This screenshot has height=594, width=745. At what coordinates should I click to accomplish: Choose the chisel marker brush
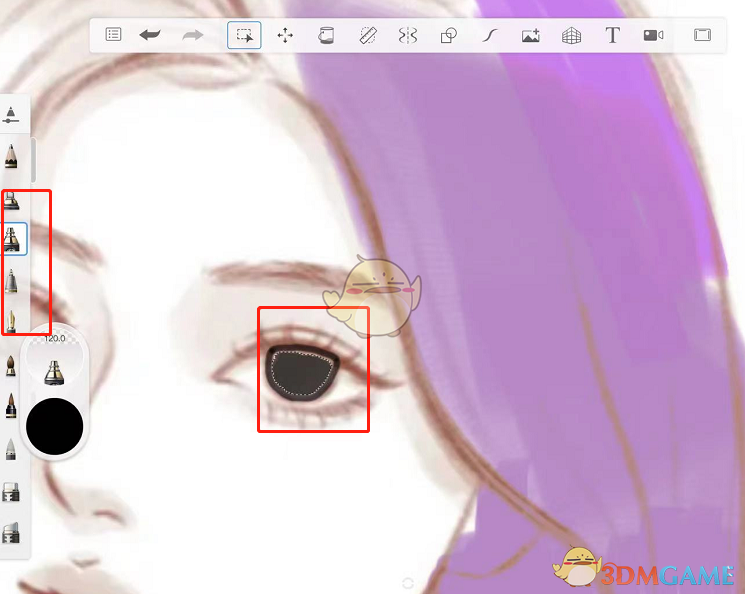point(11,201)
